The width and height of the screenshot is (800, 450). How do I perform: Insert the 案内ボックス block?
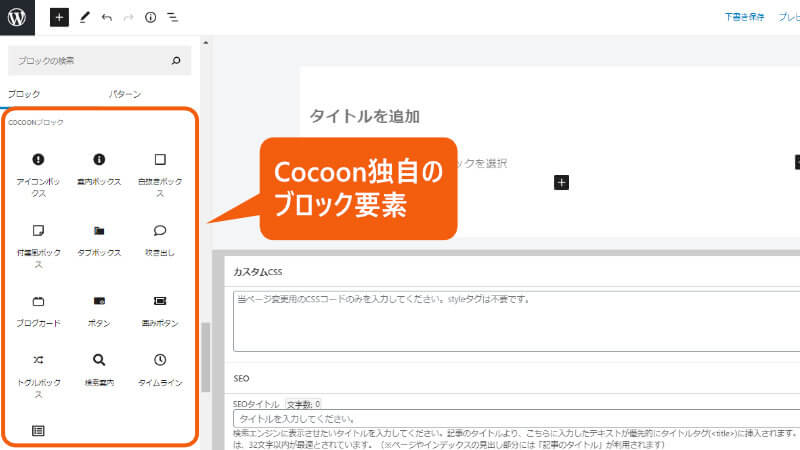[x=99, y=170]
